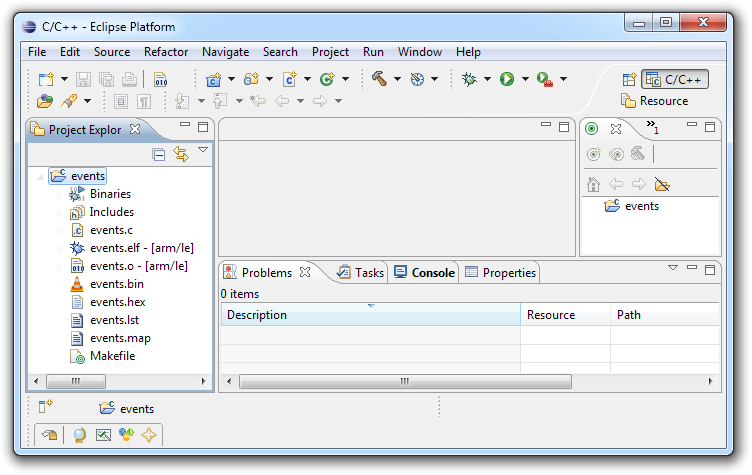Click the Description column header

(371, 315)
